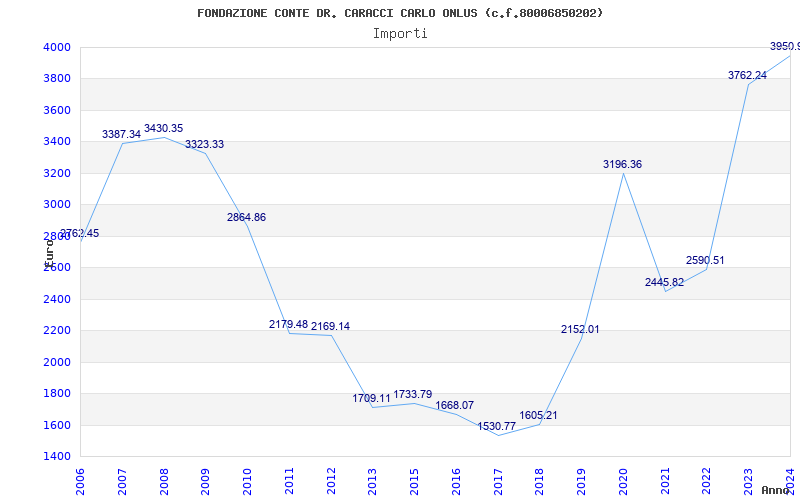The height and width of the screenshot is (500, 800).
Task: Click the x-axis year 2008
Action: tap(164, 482)
